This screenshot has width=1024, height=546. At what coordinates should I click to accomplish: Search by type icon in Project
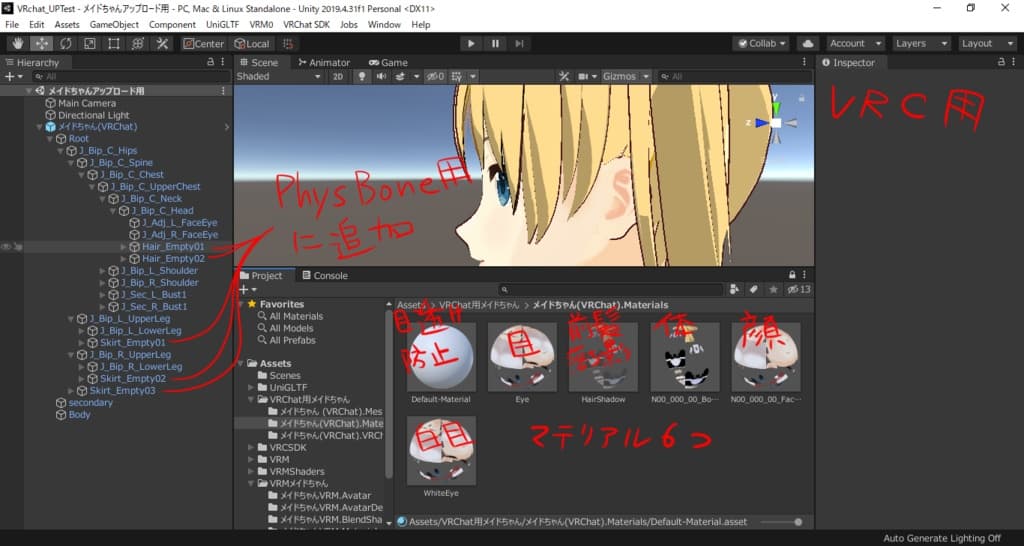click(x=735, y=289)
